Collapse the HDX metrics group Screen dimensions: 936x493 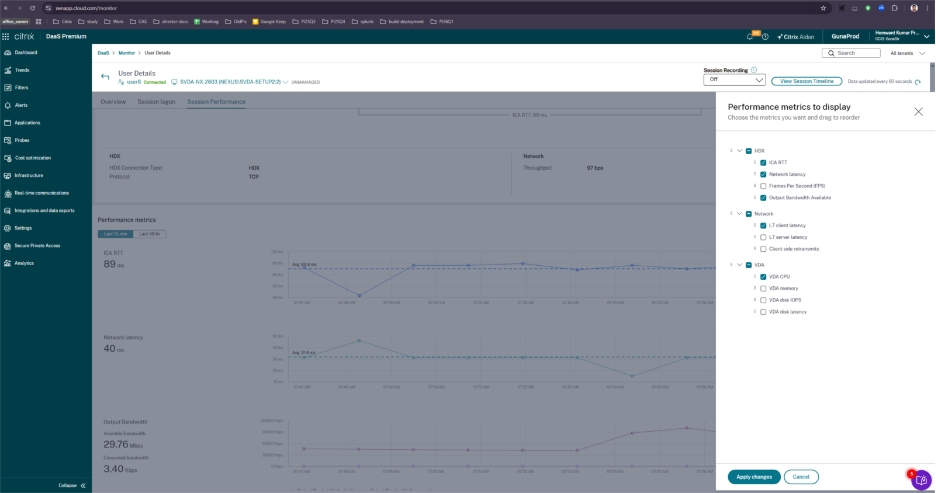pos(739,150)
